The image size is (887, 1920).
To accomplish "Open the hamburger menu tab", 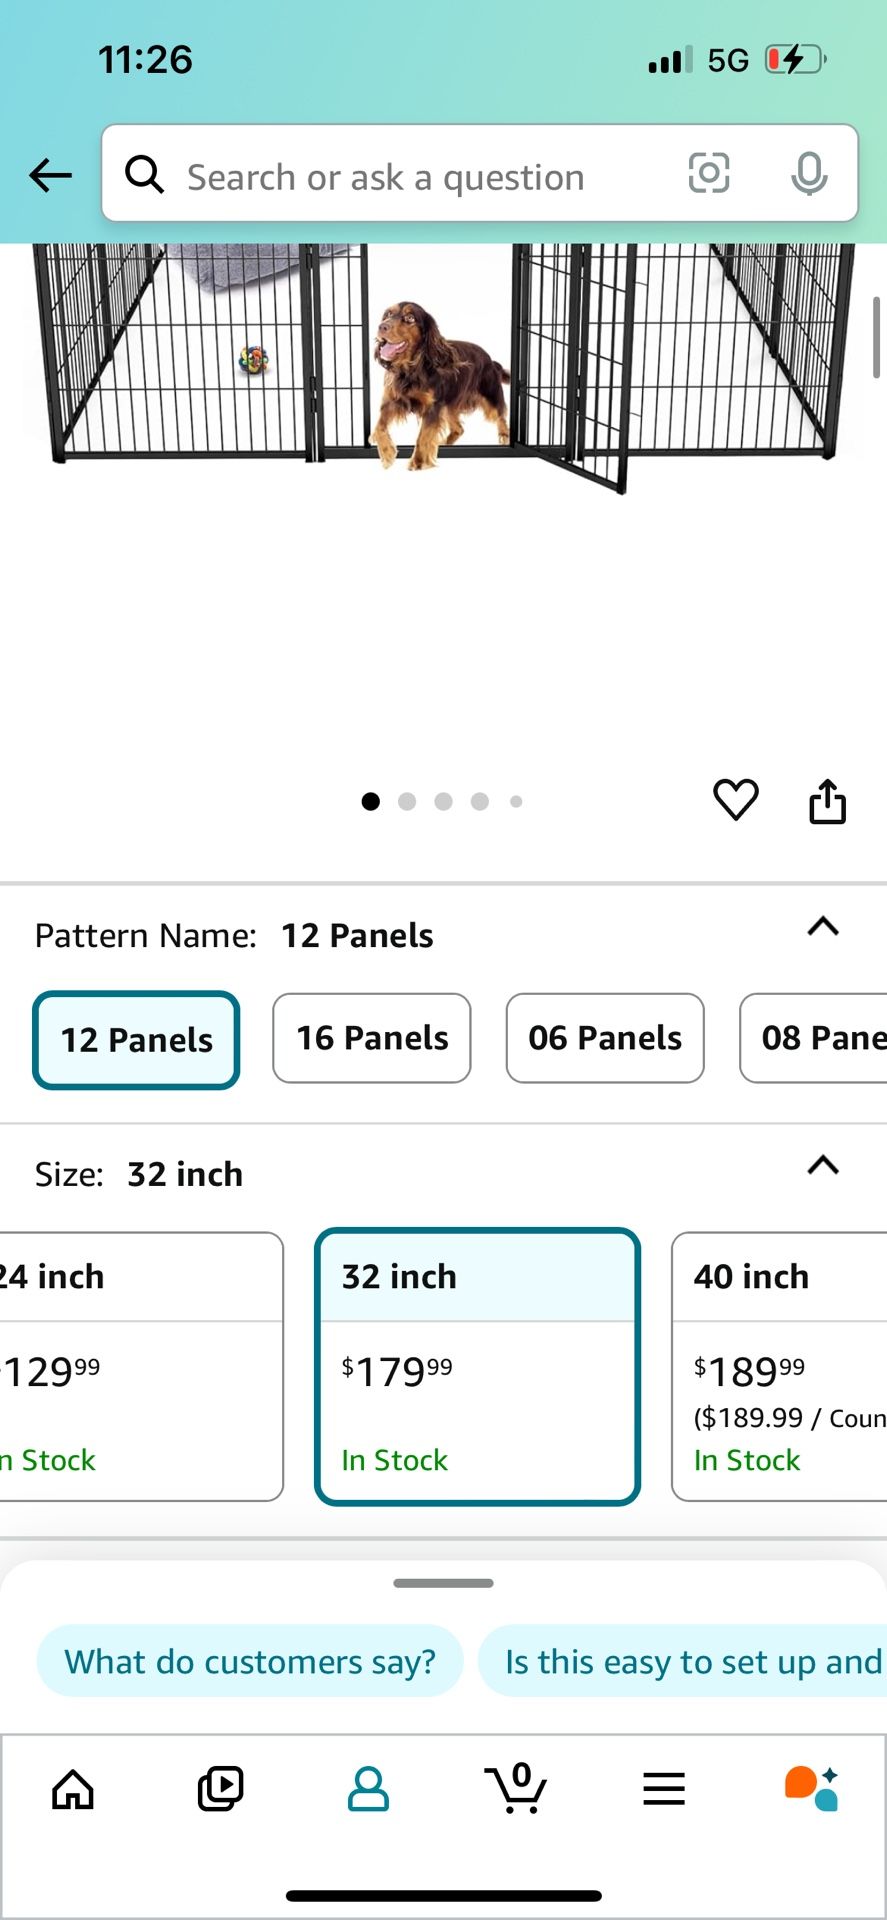I will coord(664,1789).
